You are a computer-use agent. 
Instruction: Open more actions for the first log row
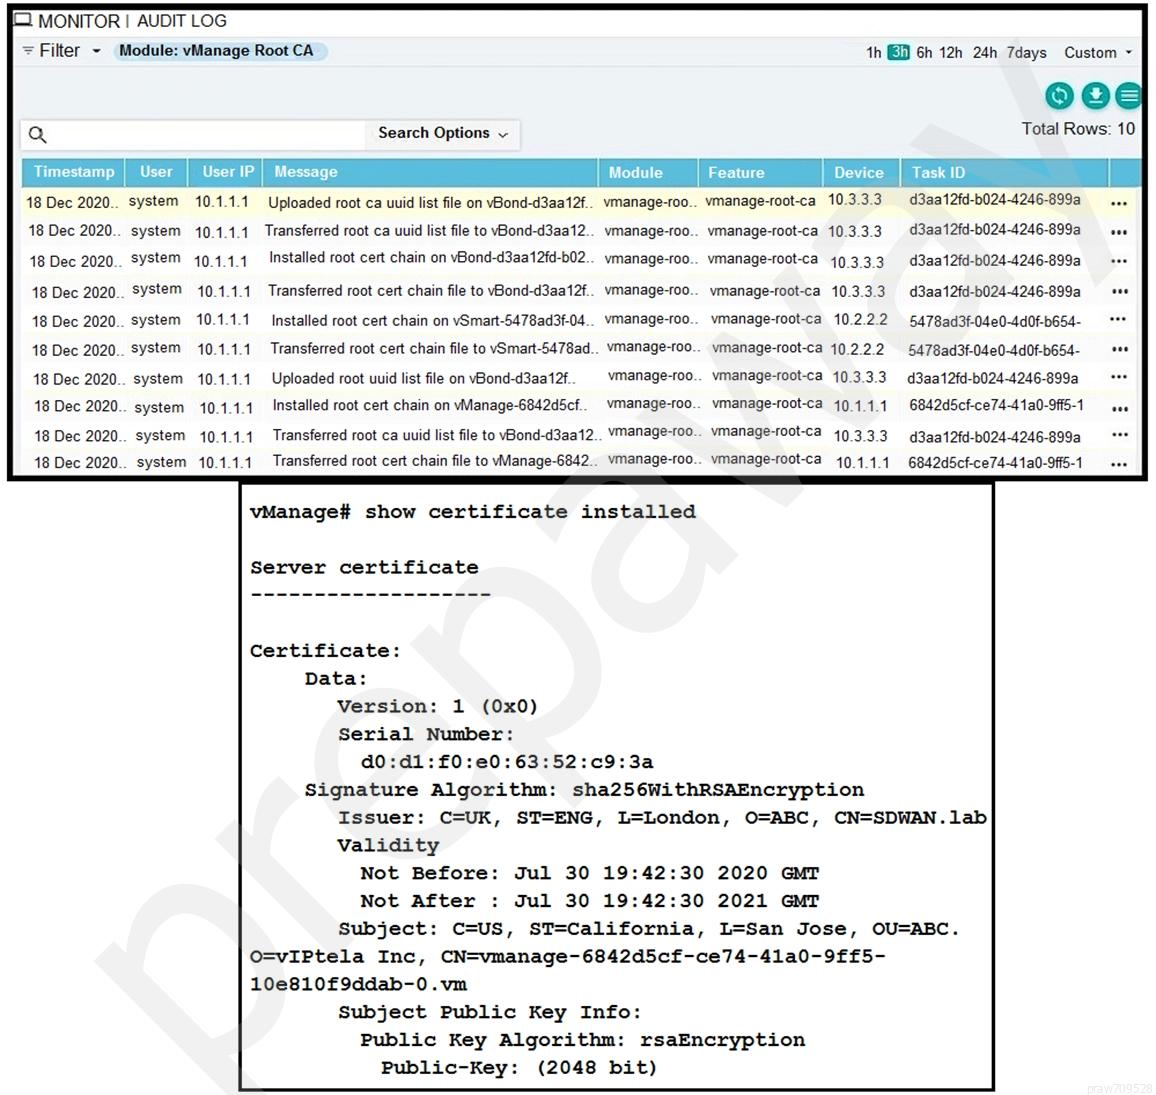coord(1118,203)
